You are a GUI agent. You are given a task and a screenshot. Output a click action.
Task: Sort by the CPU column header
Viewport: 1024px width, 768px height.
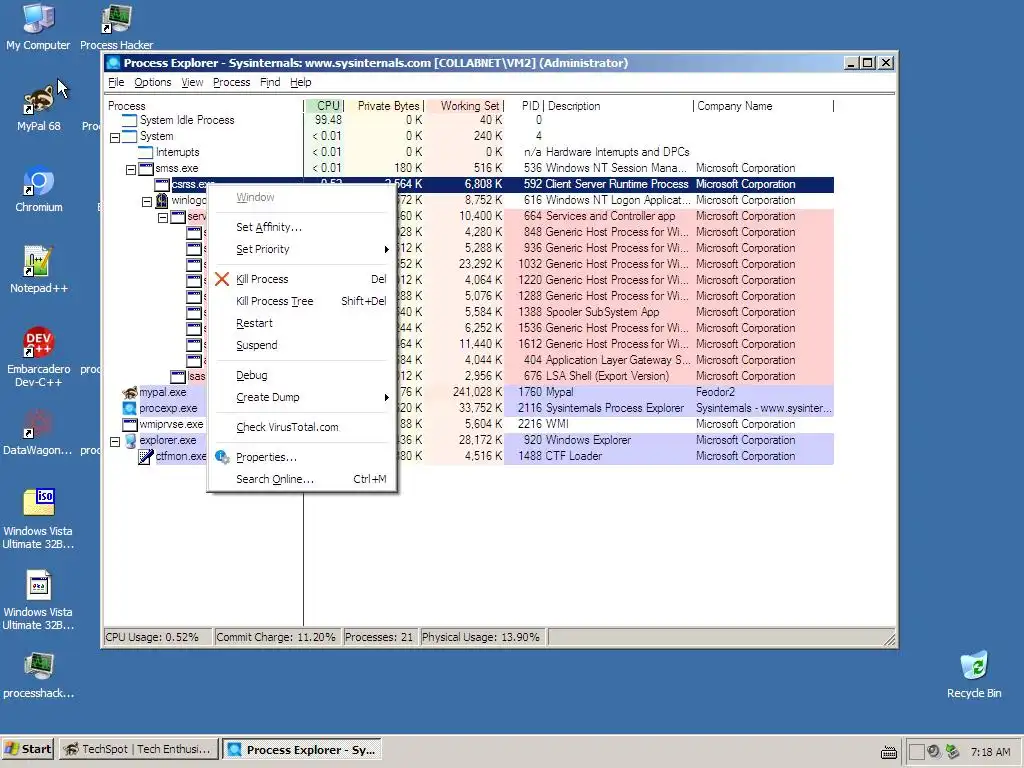click(x=325, y=106)
